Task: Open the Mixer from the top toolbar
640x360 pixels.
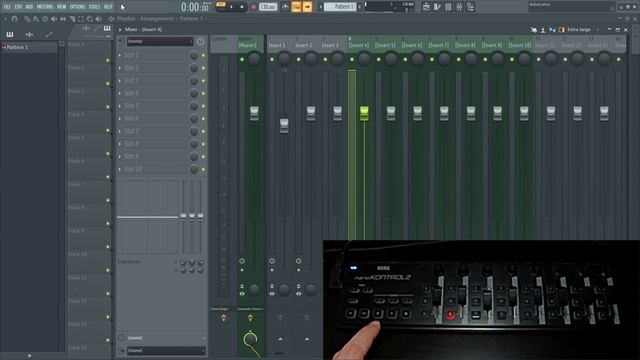Action: coord(459,7)
